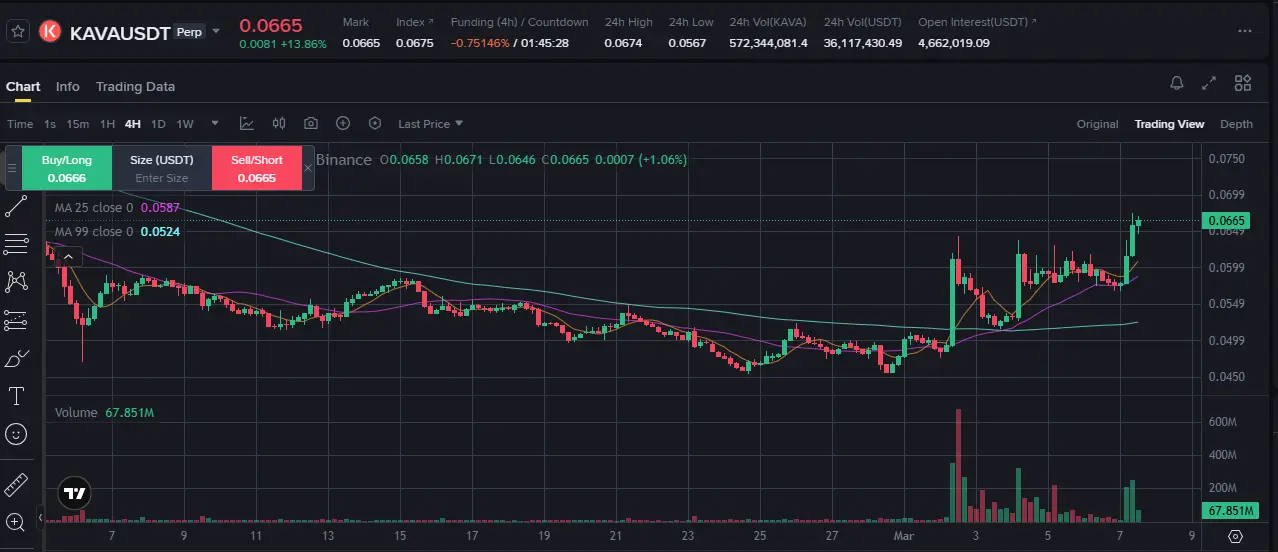This screenshot has height=552, width=1278.
Task: Select the ruler measure tool
Action: (x=16, y=485)
